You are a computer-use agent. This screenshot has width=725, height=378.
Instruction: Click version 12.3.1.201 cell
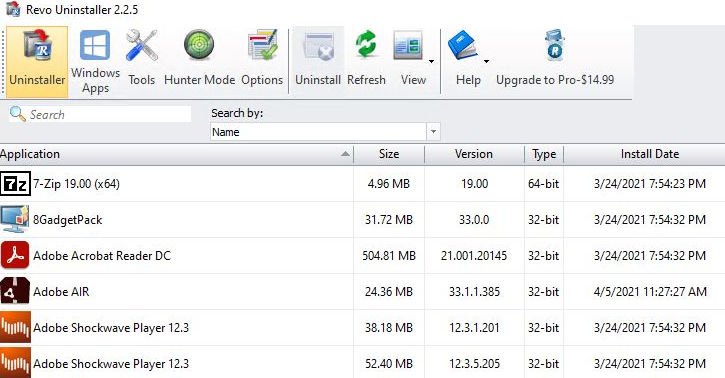pos(474,328)
